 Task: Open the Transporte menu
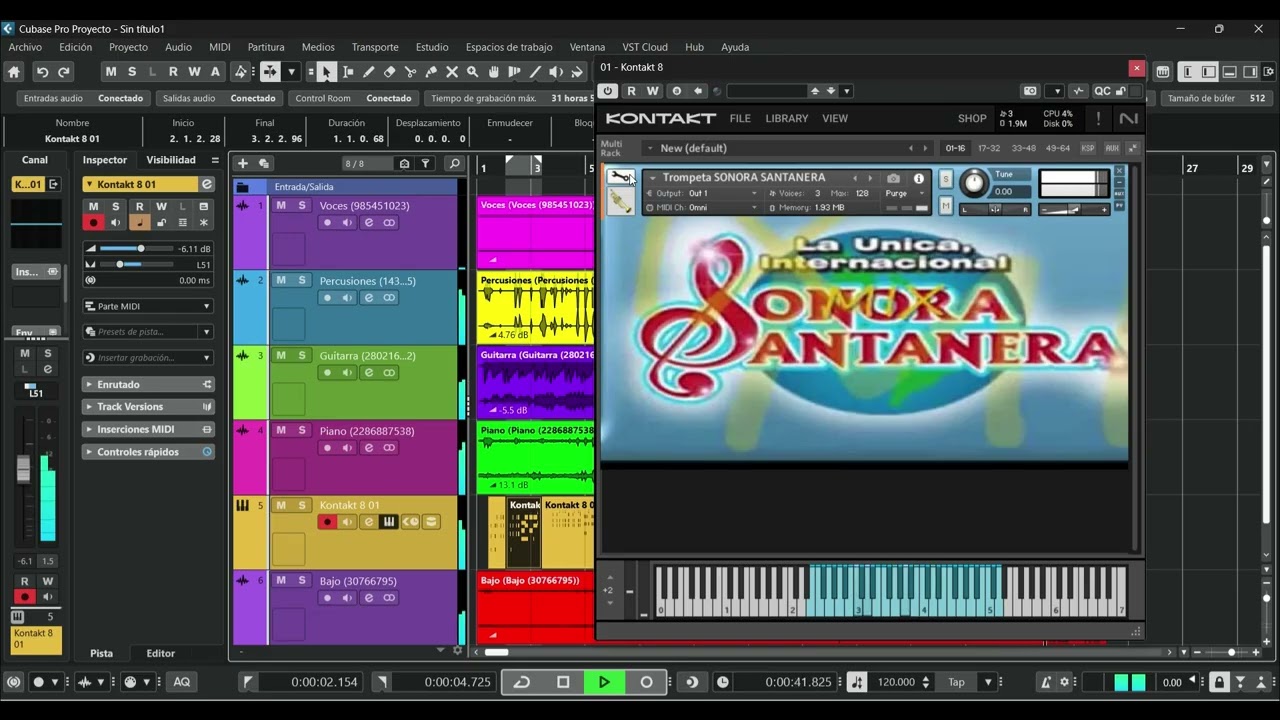[375, 47]
